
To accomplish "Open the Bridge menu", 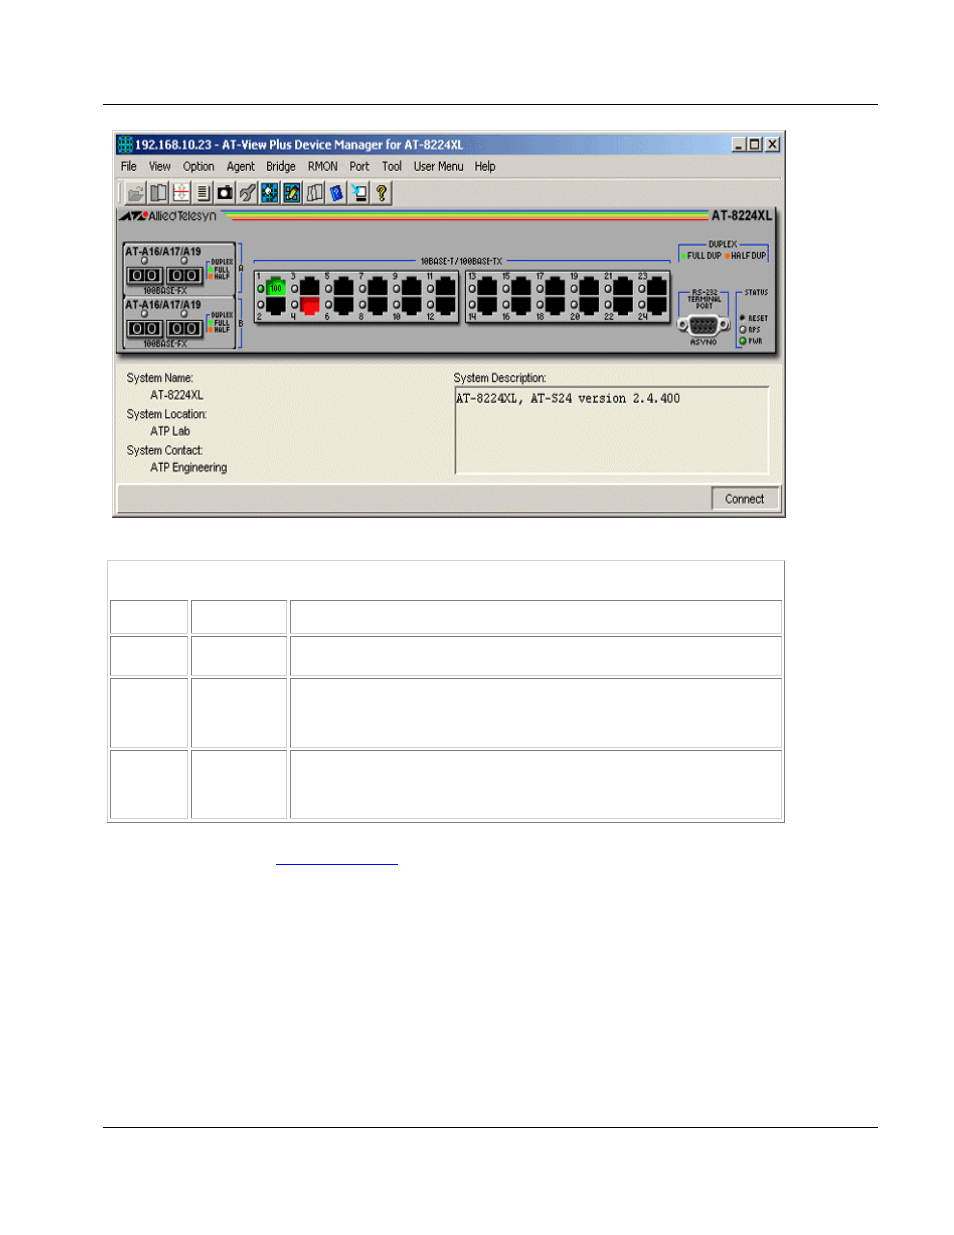I will 281,167.
